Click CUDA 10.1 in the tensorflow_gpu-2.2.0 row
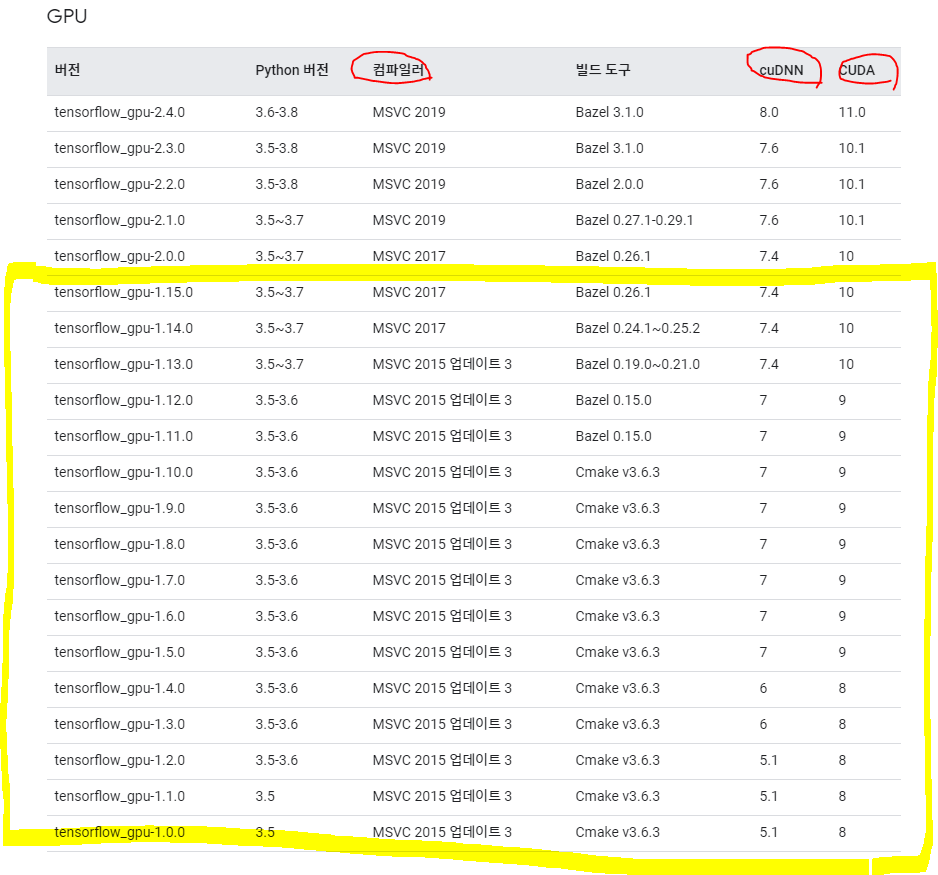 (x=851, y=184)
